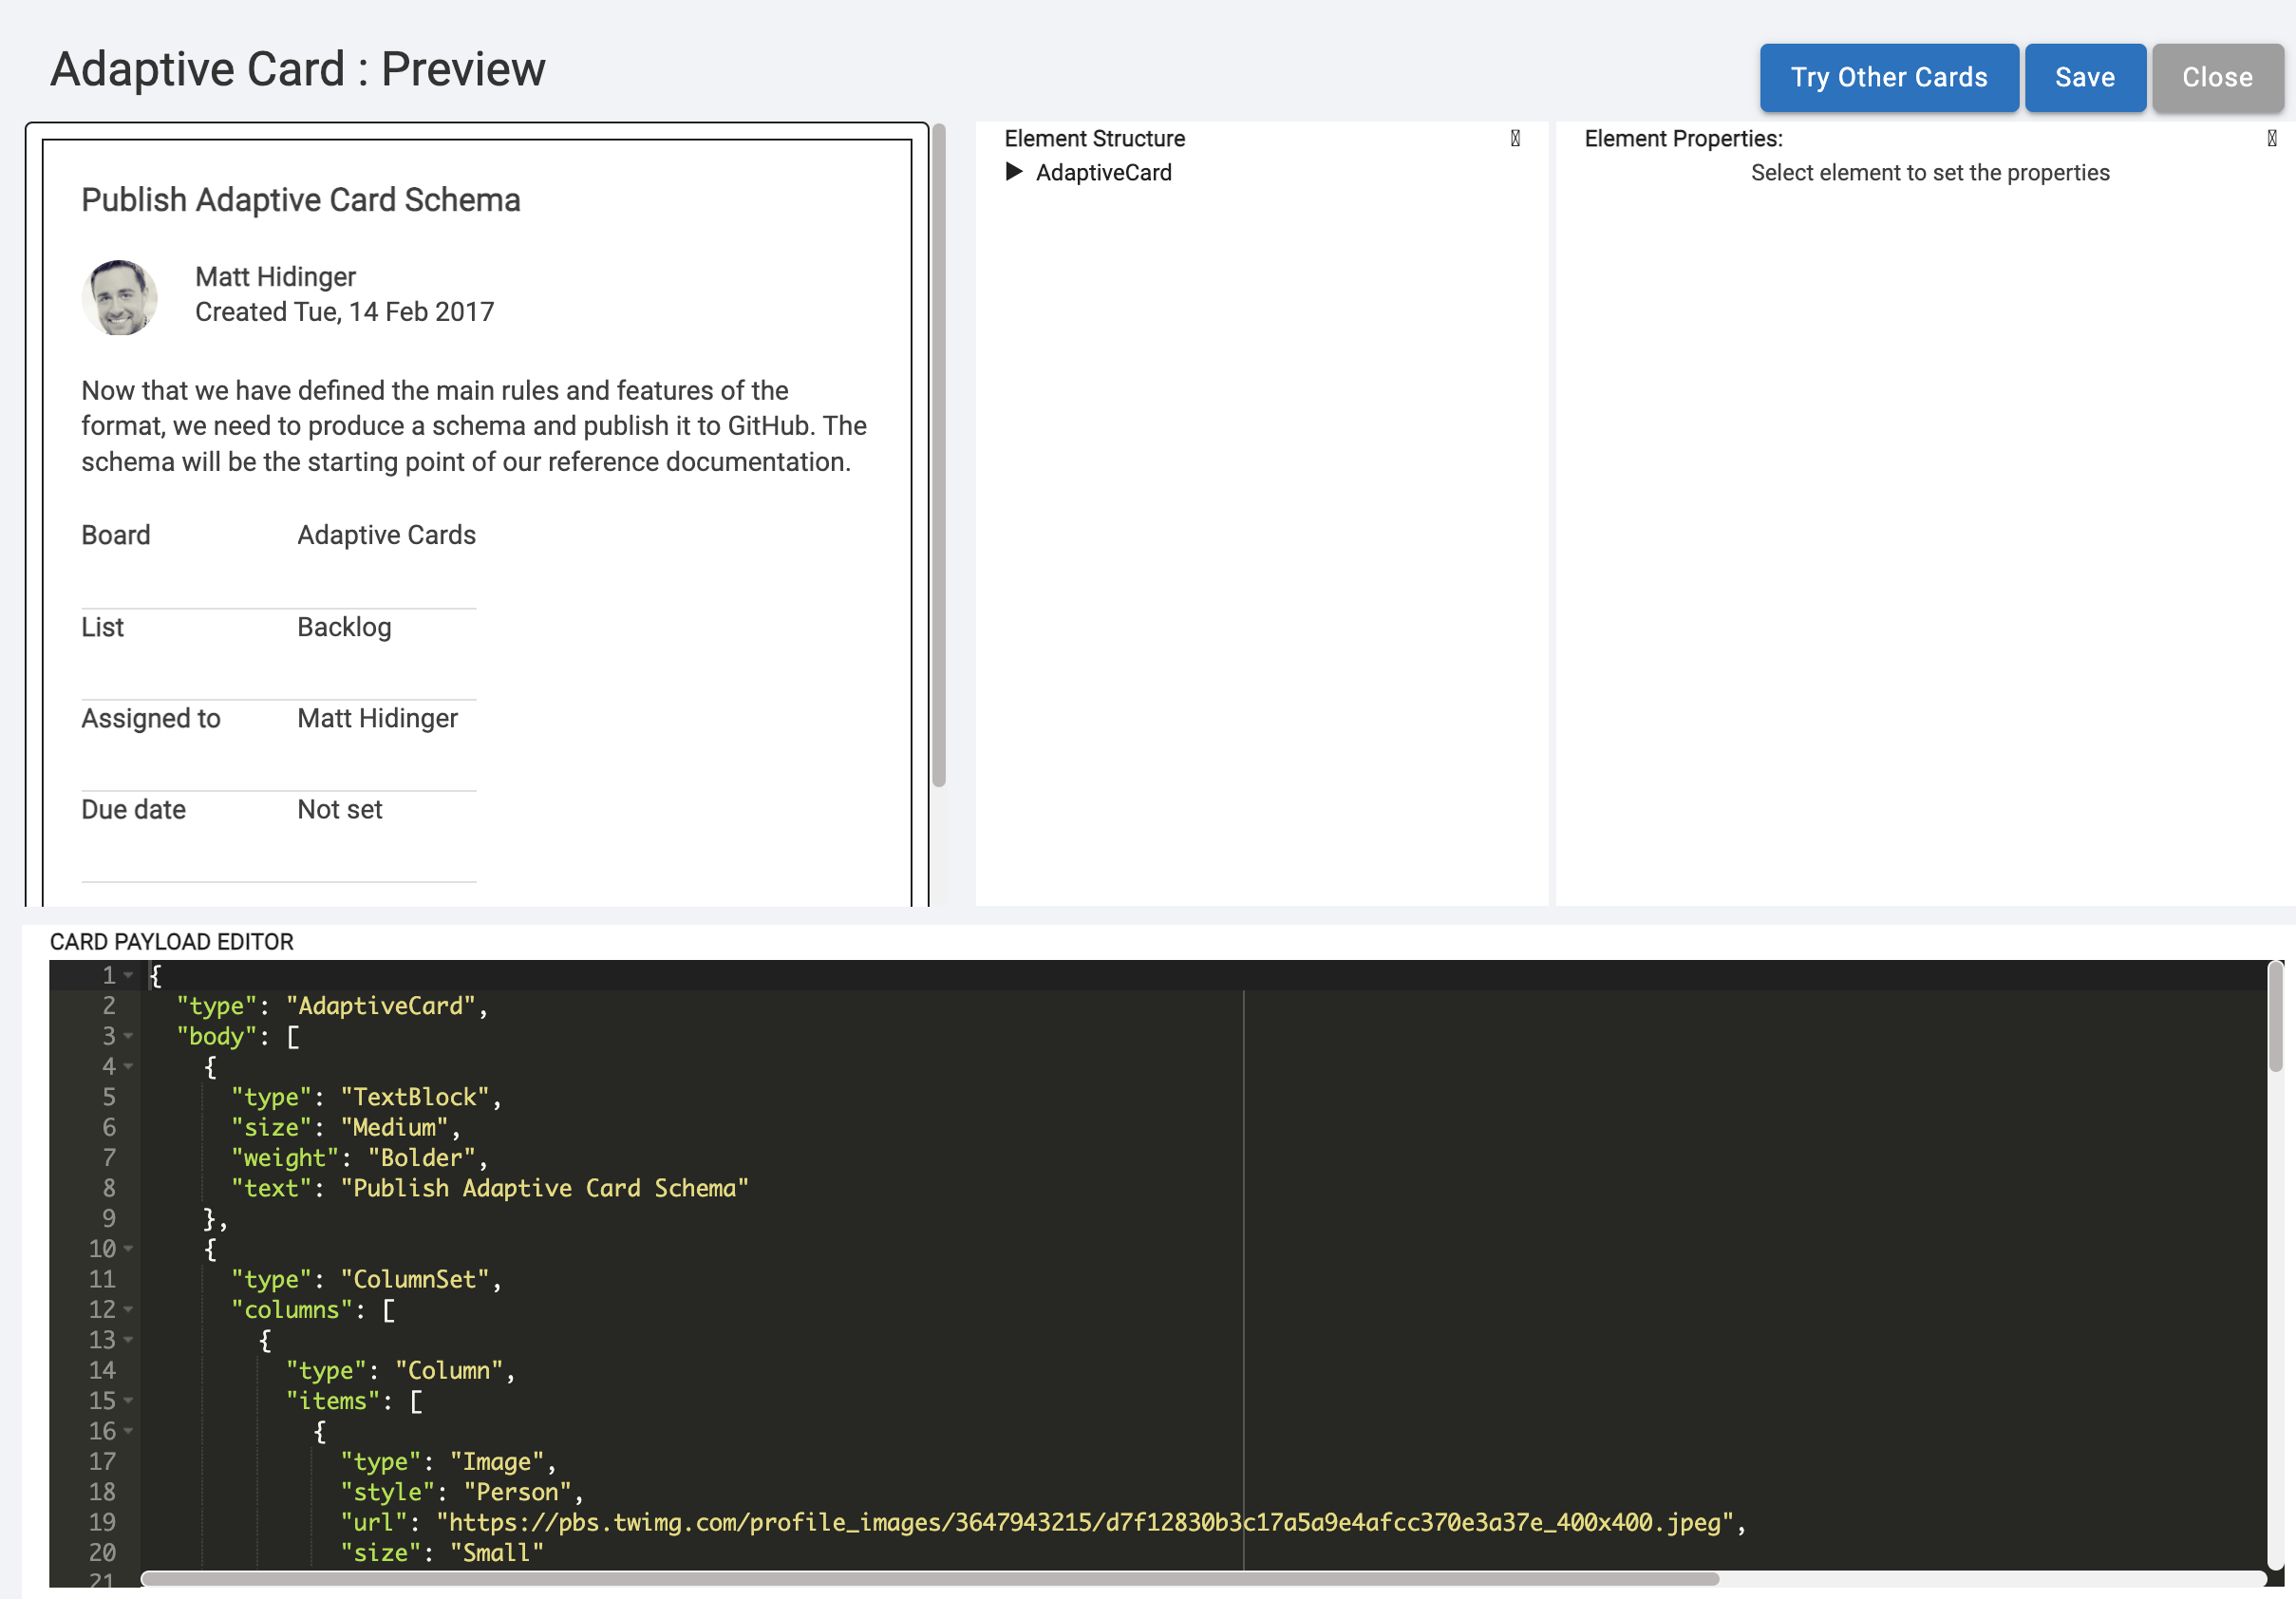The image size is (2296, 1599).
Task: Collapse code fold arrow on line 1
Action: tap(129, 975)
